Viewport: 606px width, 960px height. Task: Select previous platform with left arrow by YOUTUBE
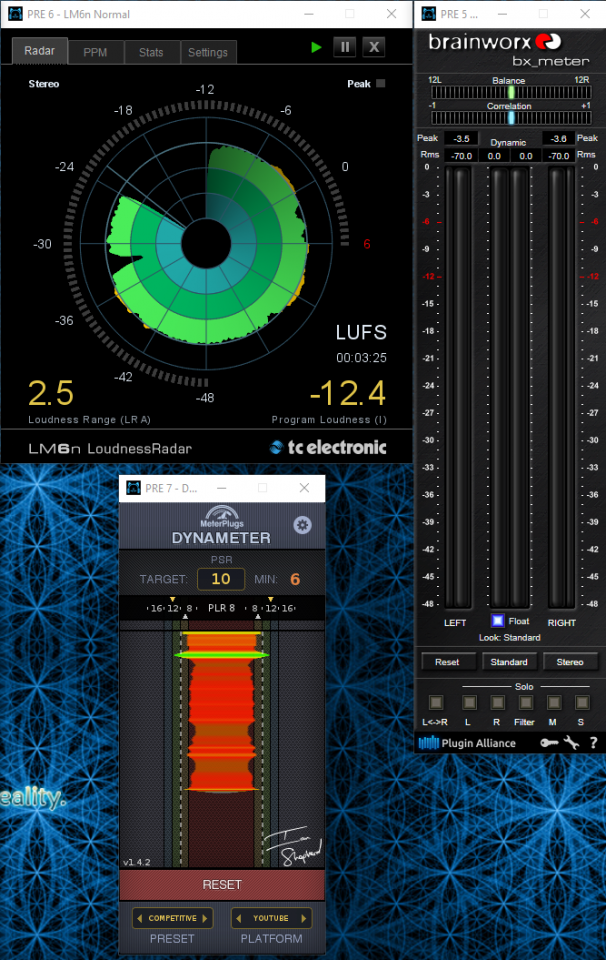(239, 918)
